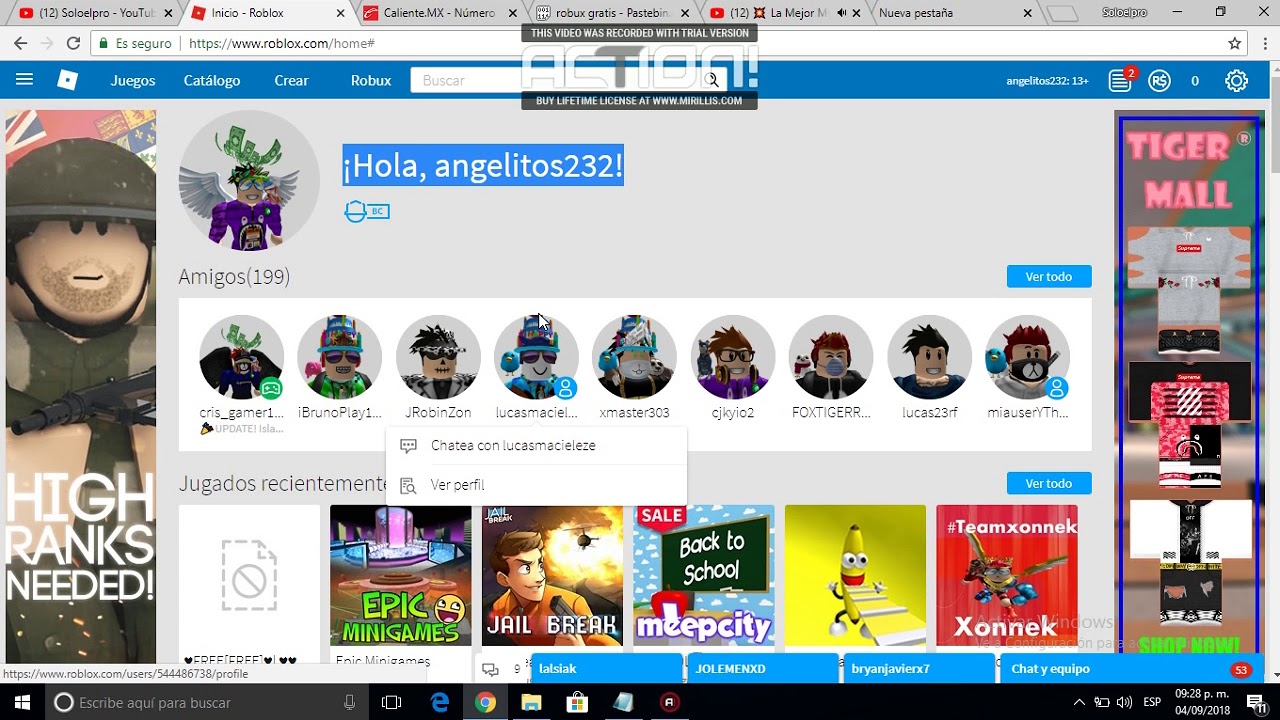Open Chrome's three-dot menu
The height and width of the screenshot is (720, 1280).
click(1263, 43)
